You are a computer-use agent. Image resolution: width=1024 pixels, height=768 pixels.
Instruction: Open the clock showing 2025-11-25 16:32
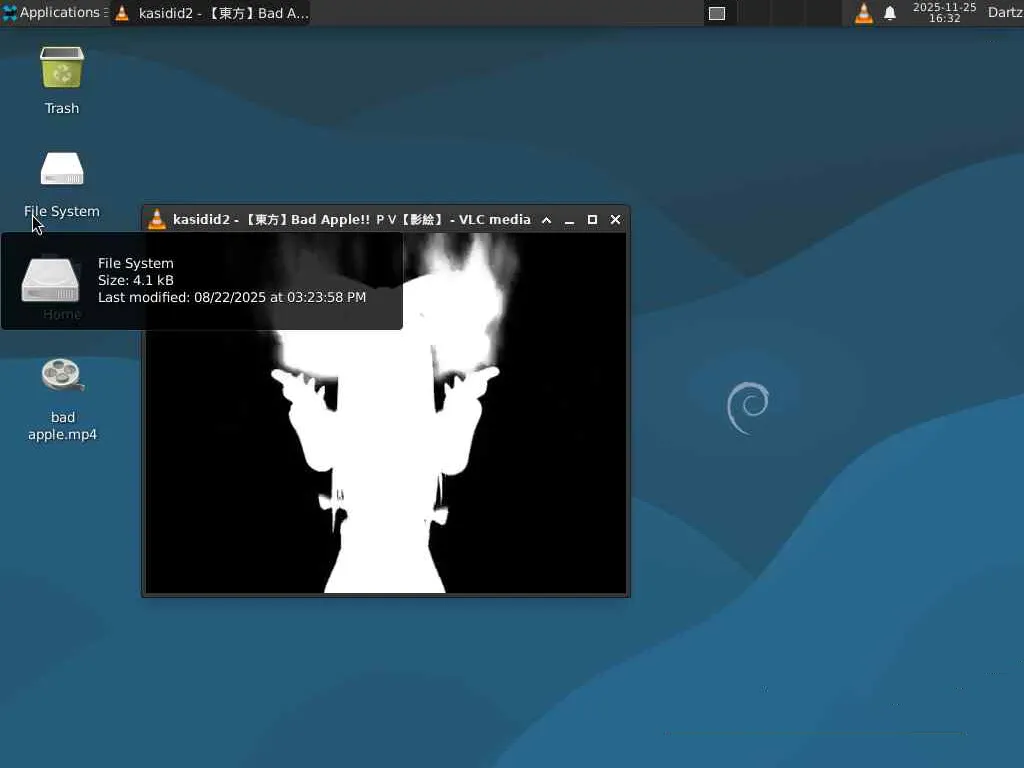pyautogui.click(x=944, y=12)
